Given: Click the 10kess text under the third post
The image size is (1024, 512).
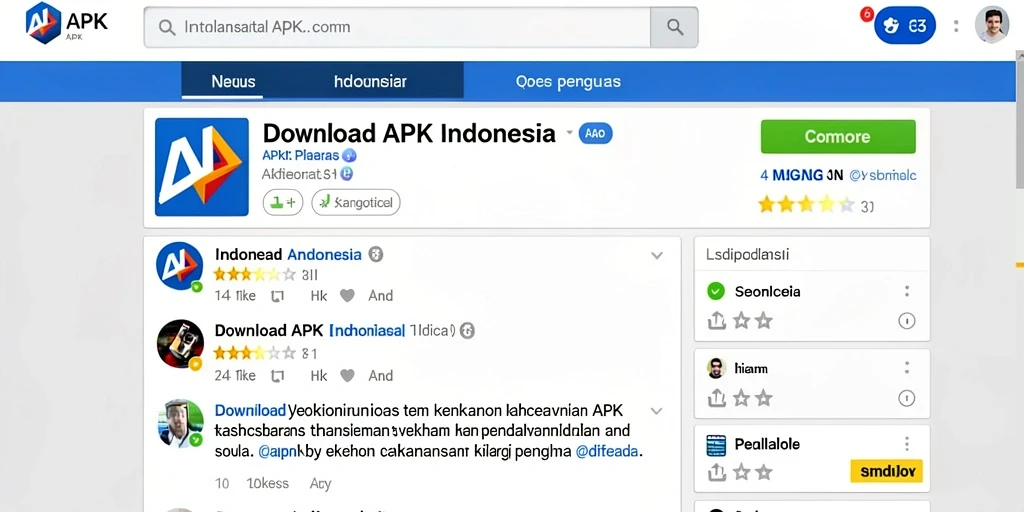Looking at the screenshot, I should [268, 484].
